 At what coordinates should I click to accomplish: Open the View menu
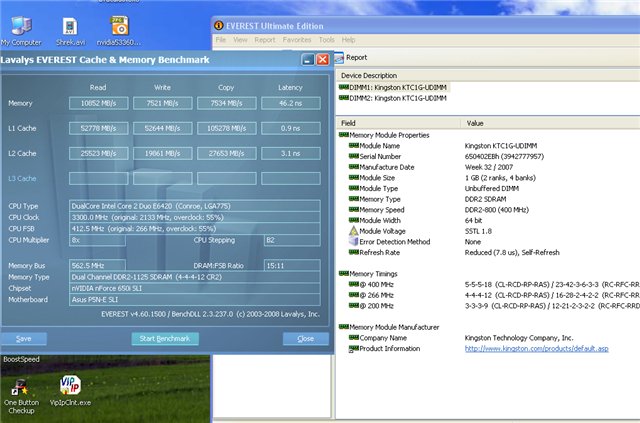240,40
